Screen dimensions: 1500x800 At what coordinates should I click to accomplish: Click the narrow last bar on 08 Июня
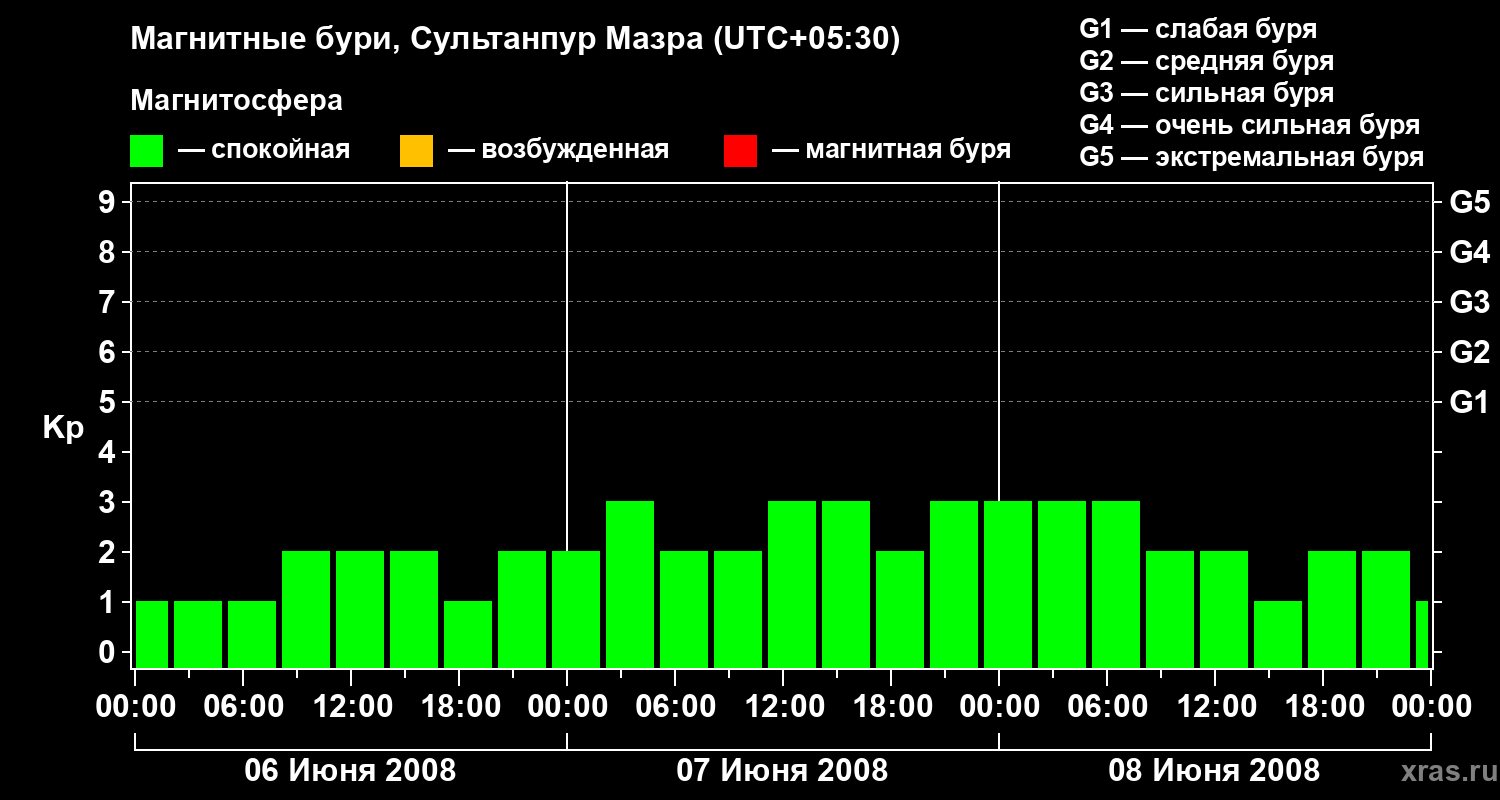coord(1422,634)
